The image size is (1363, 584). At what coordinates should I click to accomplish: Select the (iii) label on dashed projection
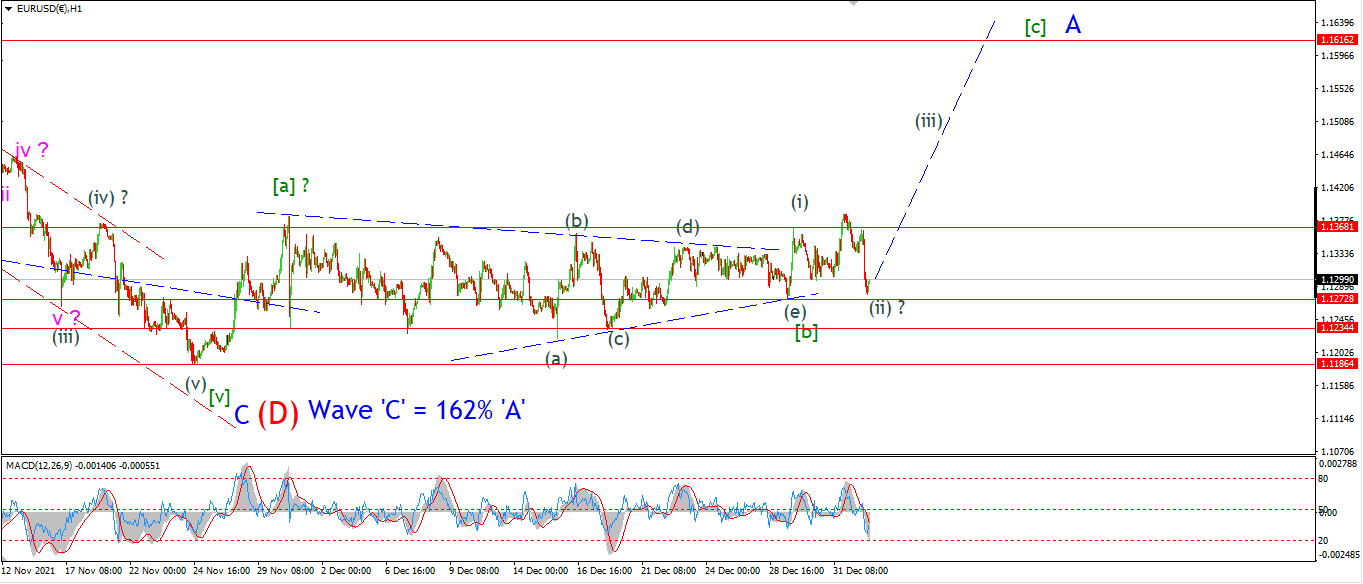pos(928,121)
